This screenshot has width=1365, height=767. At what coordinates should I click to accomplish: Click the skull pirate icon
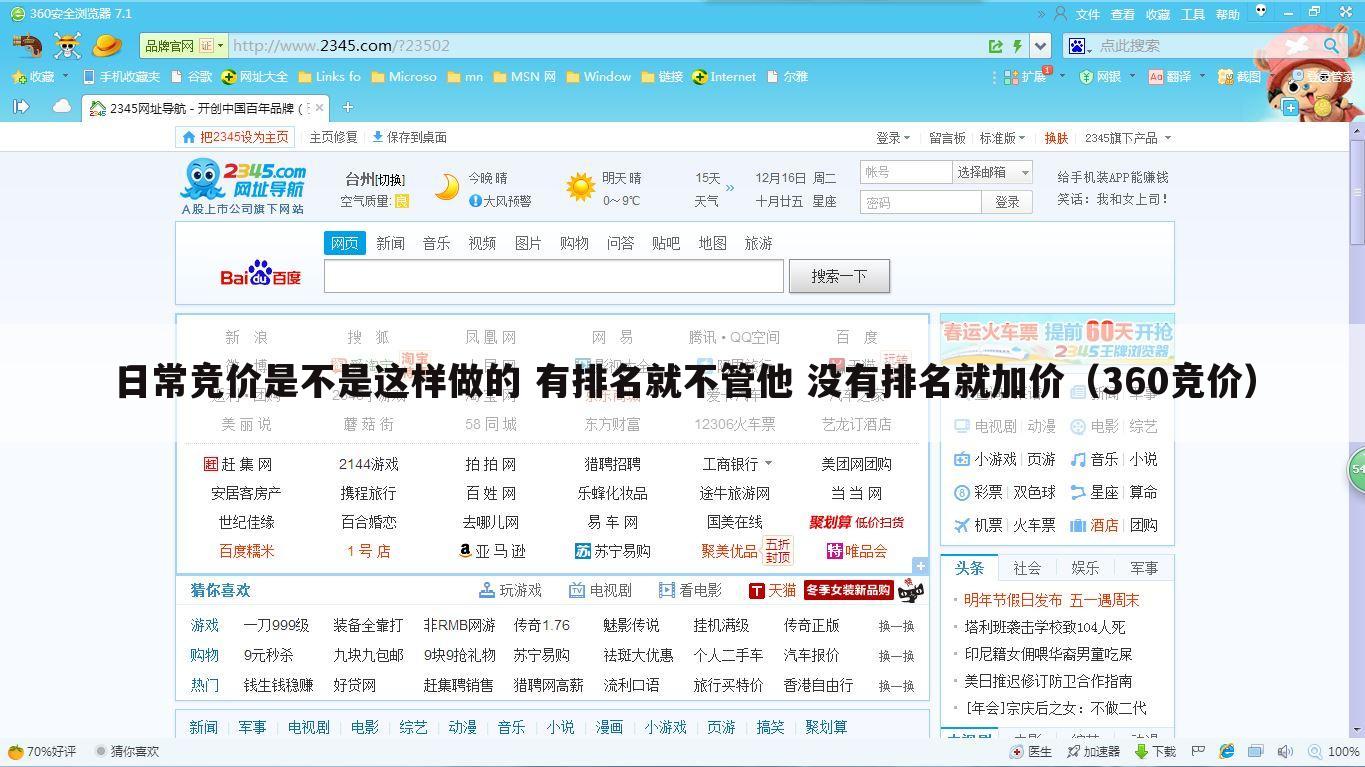(x=67, y=45)
